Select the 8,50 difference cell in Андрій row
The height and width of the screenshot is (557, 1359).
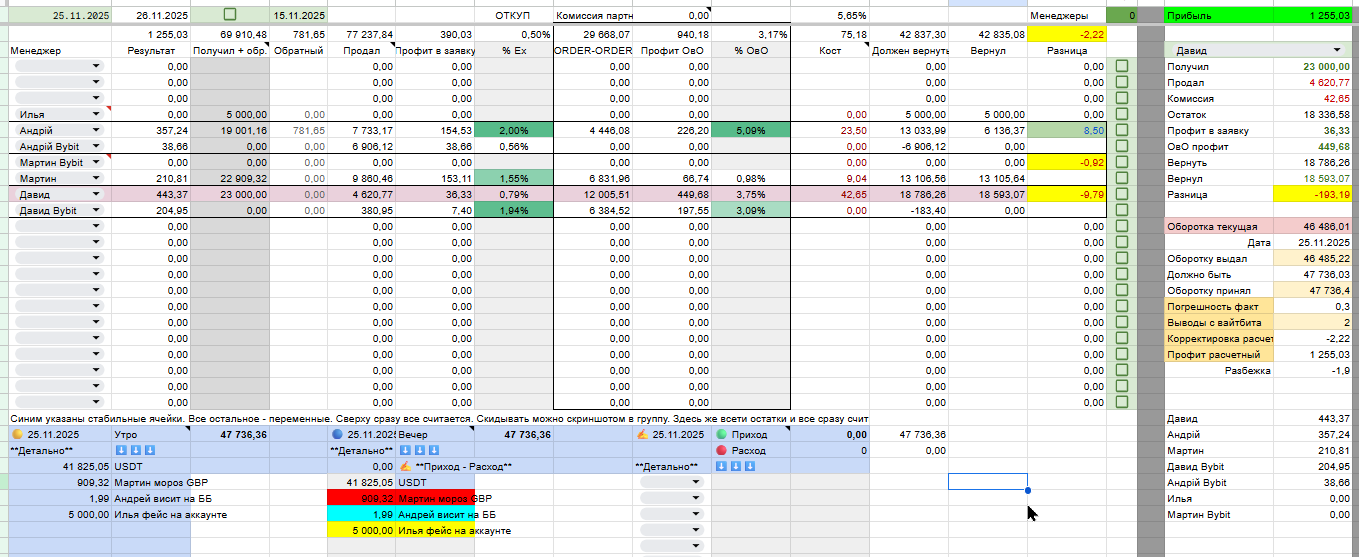click(1067, 131)
